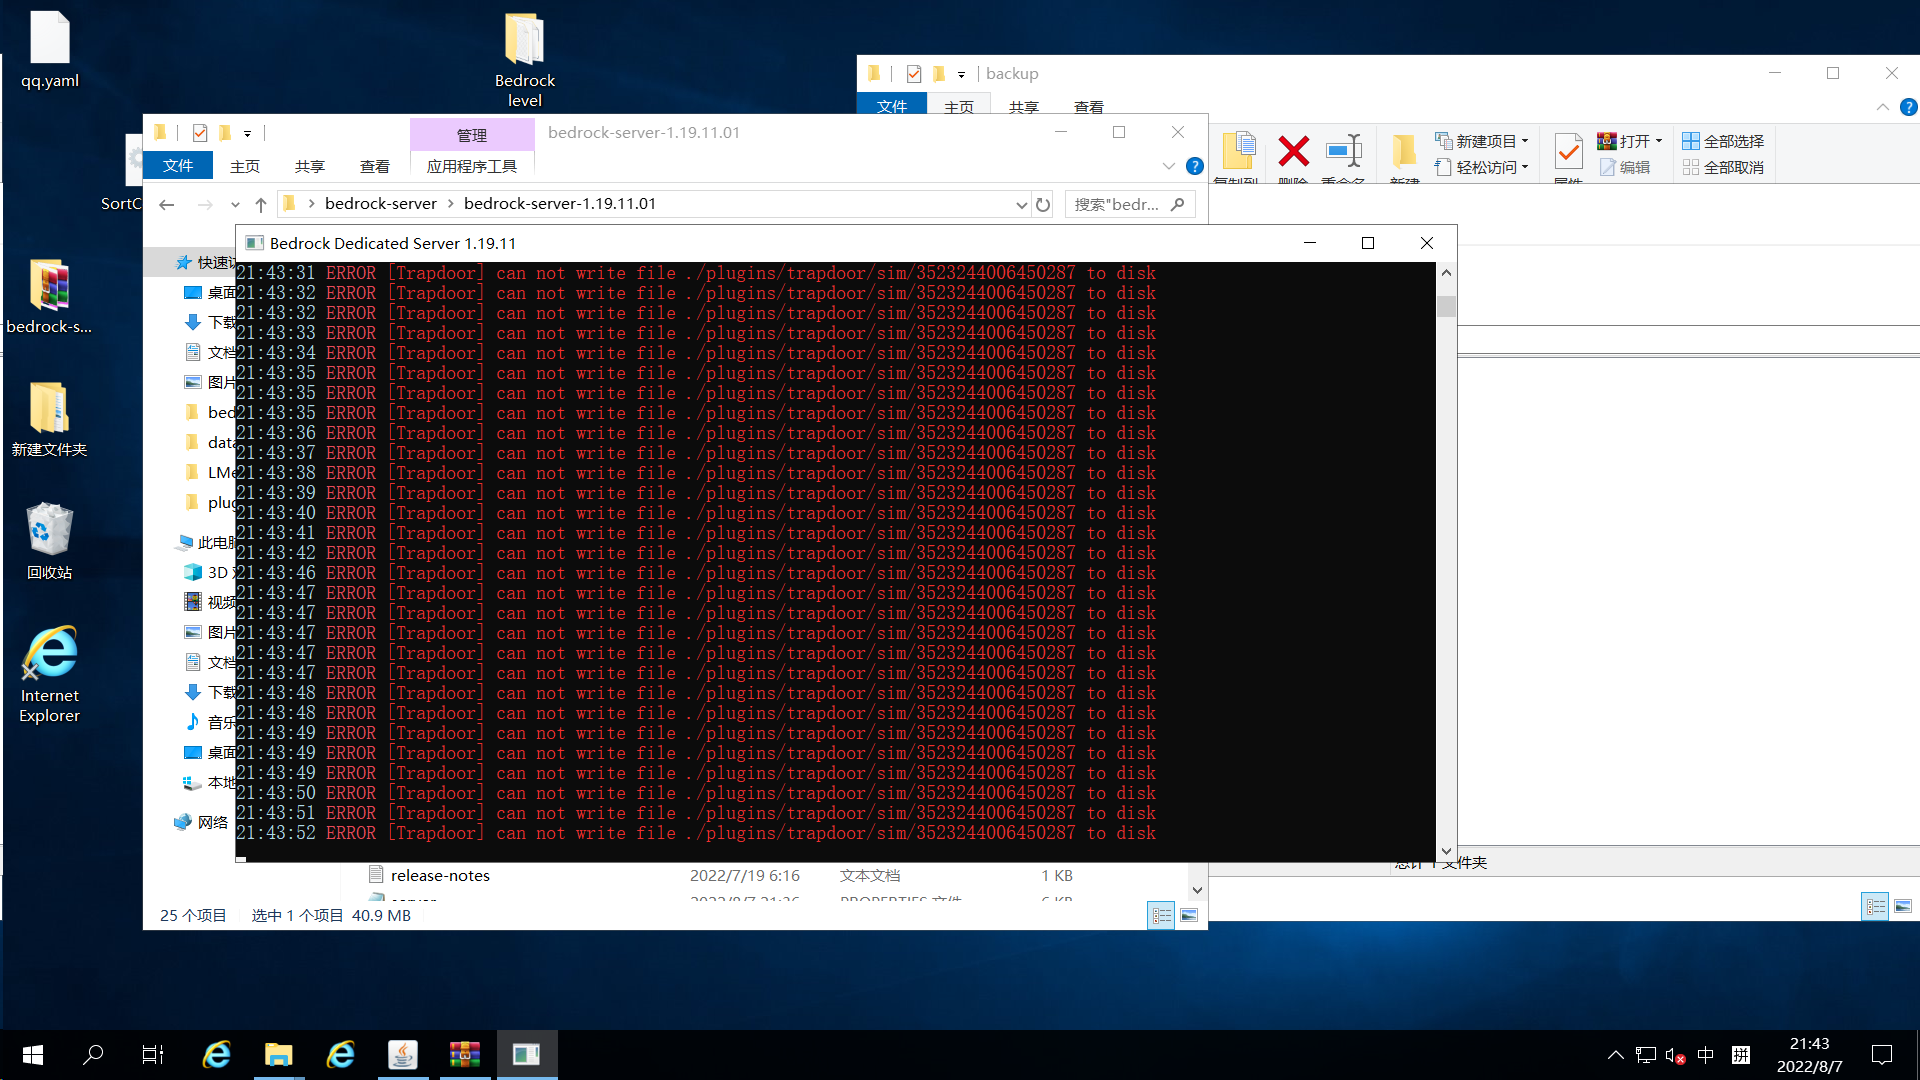Viewport: 1920px width, 1080px height.
Task: Click the 重命名 (Rename) icon in the ribbon
Action: 1344,152
